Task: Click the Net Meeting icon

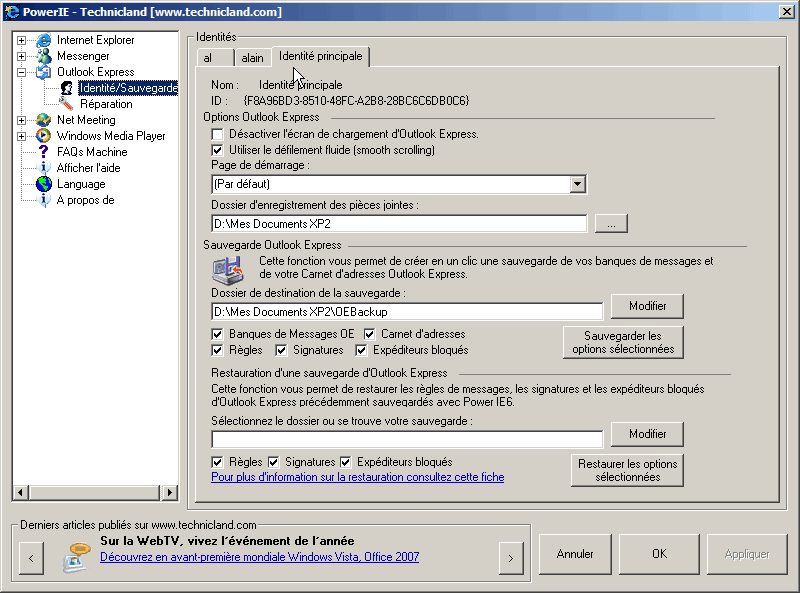Action: coord(43,120)
